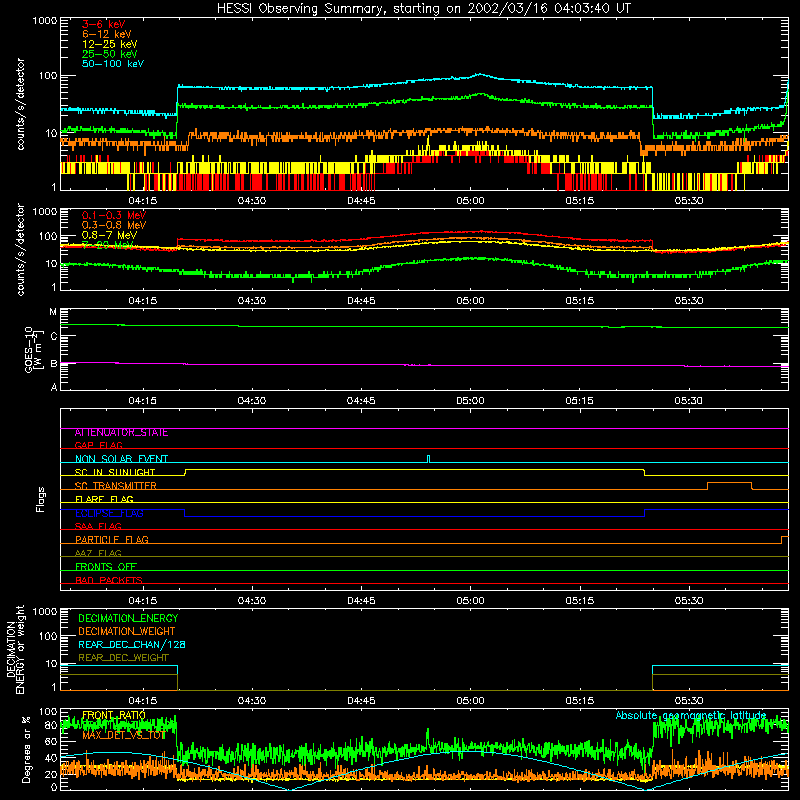800x800 pixels.
Task: Click the 1000 tick label on the keV plot
Action: tap(44, 21)
